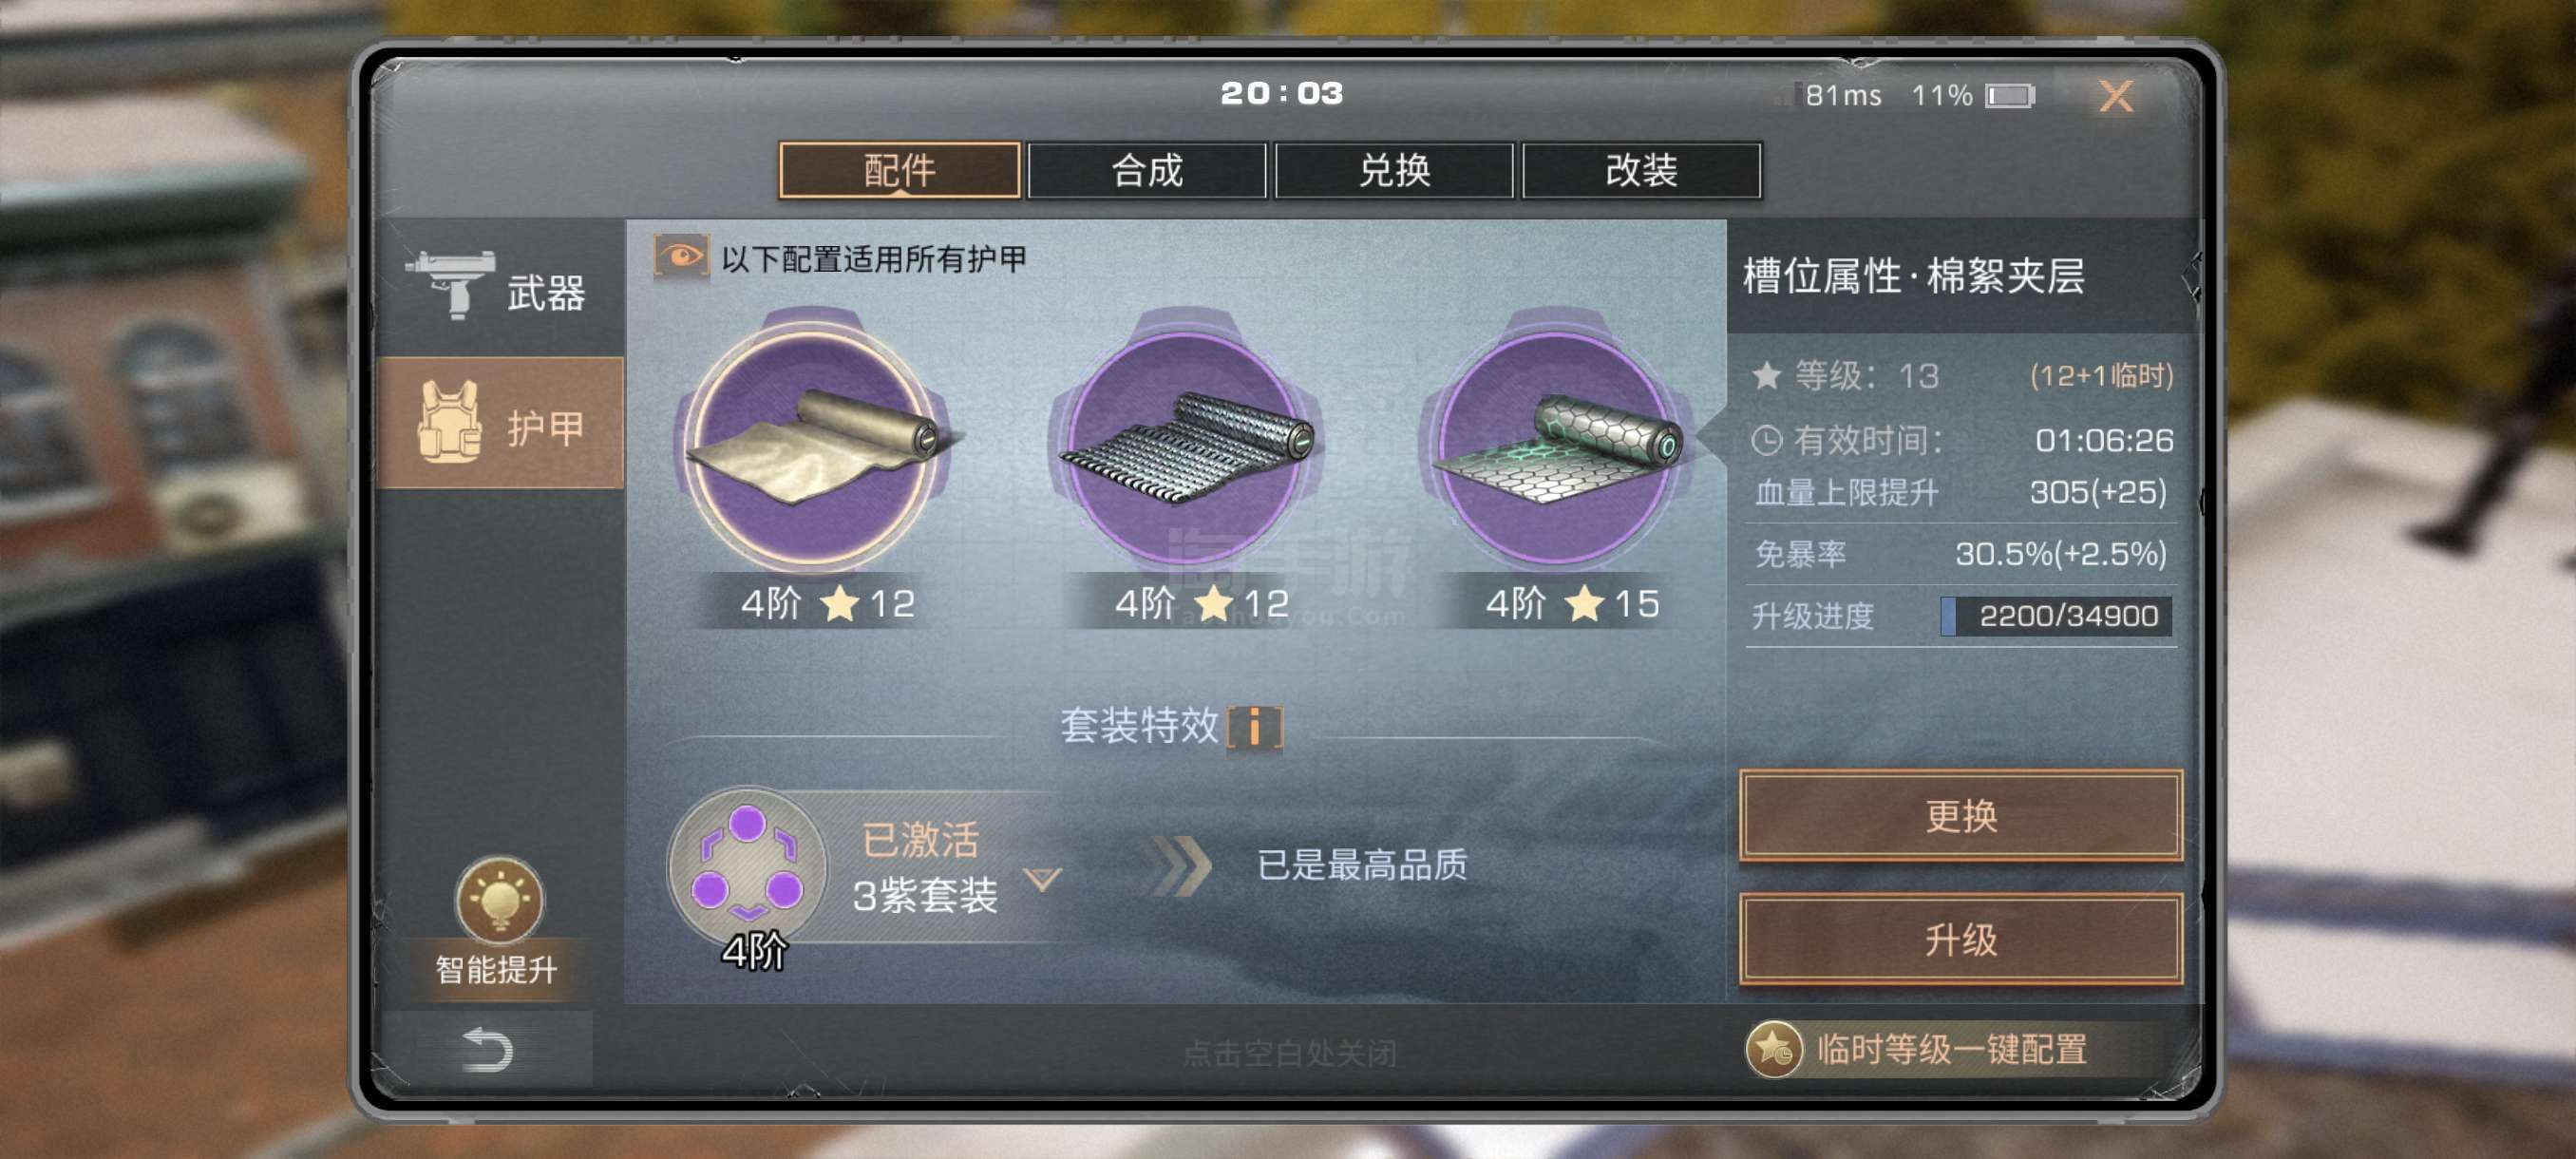Click the 更换 button
Screen dimensions: 2576x1159
[1960, 815]
